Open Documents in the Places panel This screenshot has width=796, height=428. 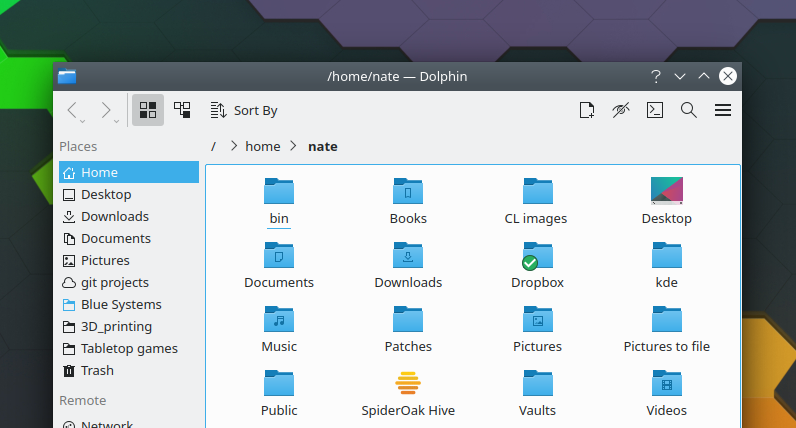click(x=129, y=238)
